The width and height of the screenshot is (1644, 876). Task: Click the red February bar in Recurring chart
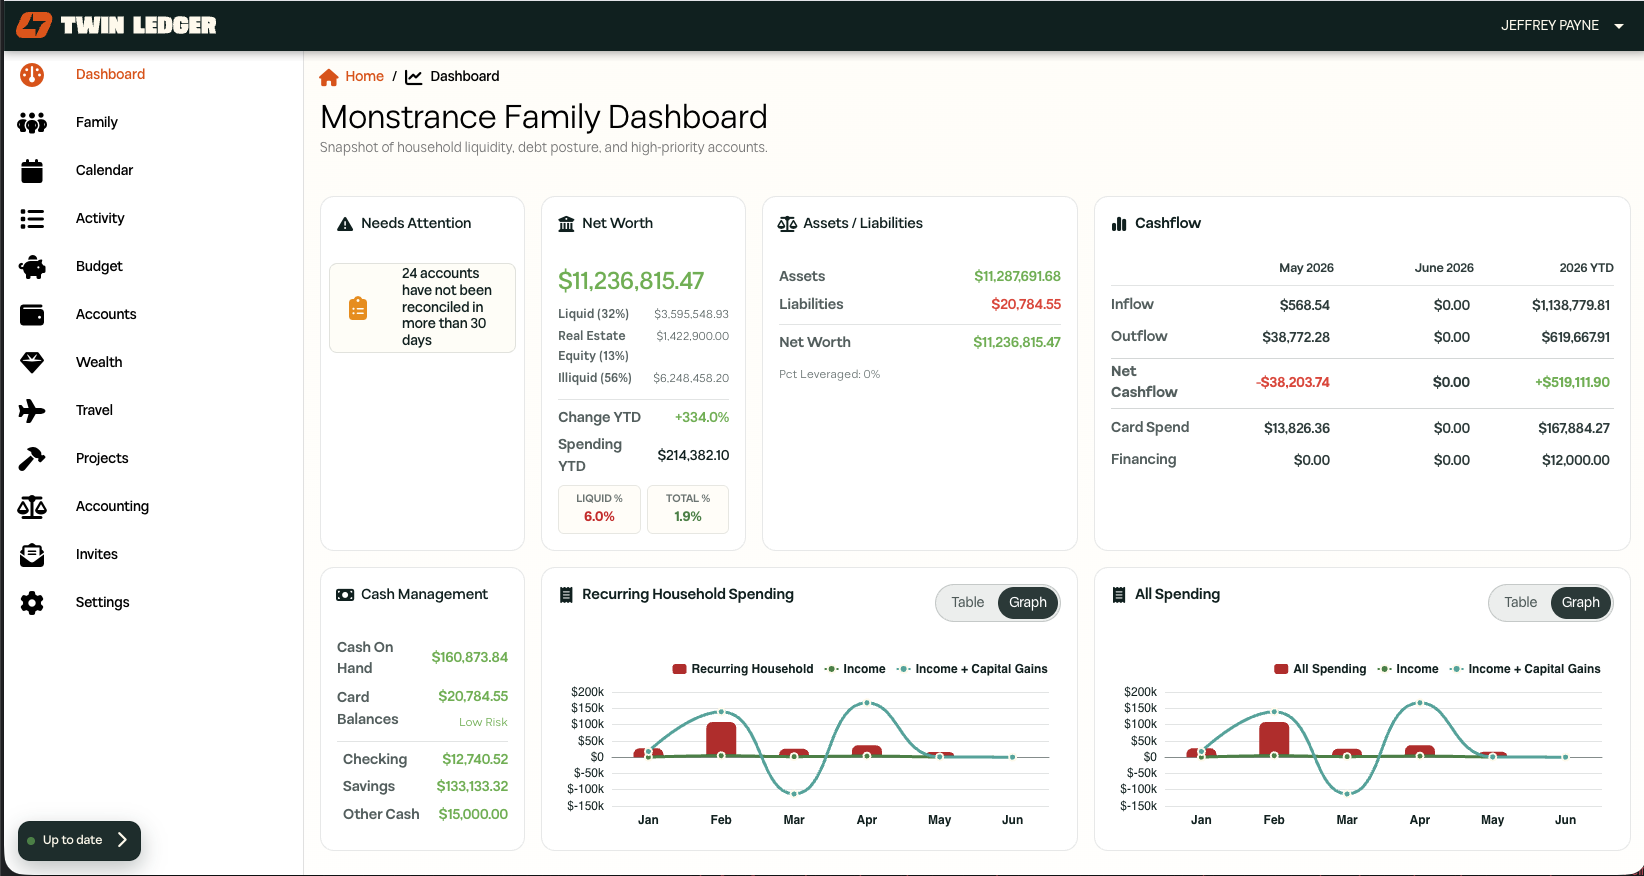721,739
